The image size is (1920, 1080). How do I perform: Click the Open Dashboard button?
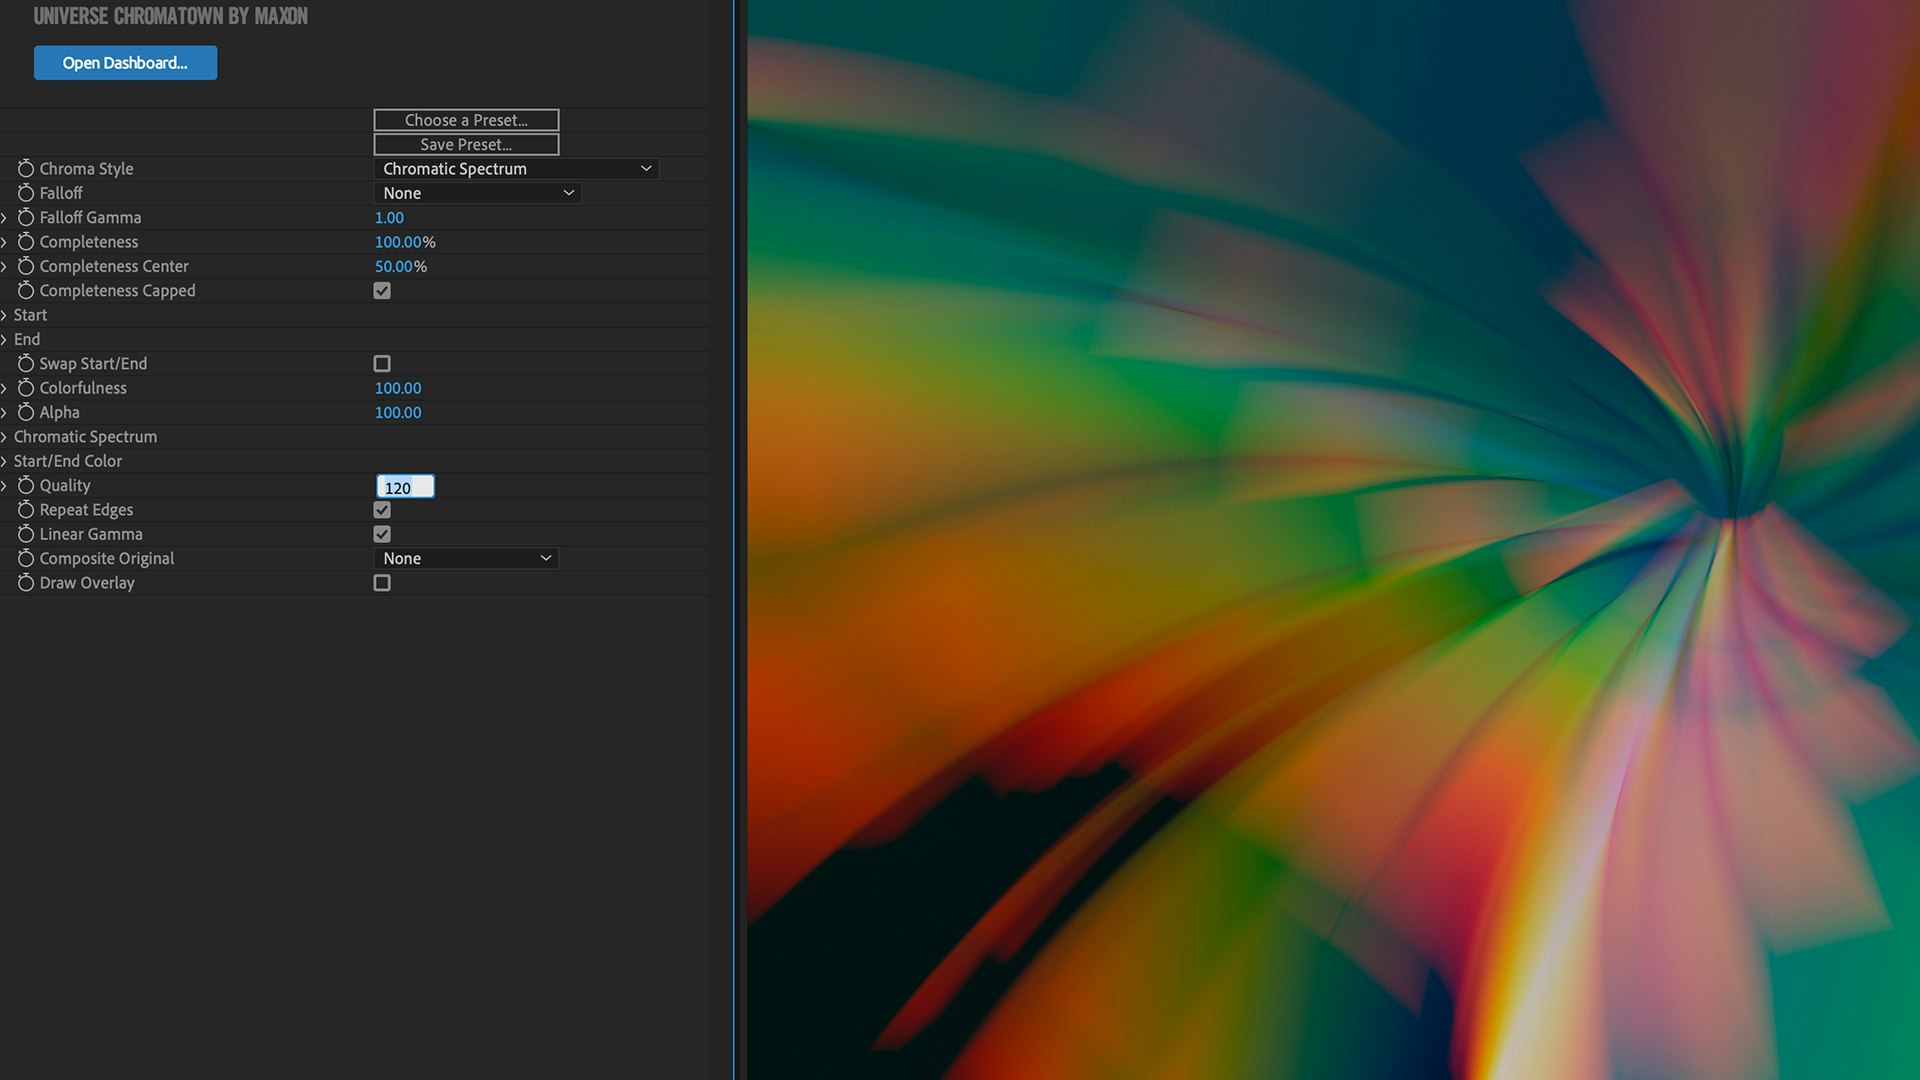pos(125,63)
